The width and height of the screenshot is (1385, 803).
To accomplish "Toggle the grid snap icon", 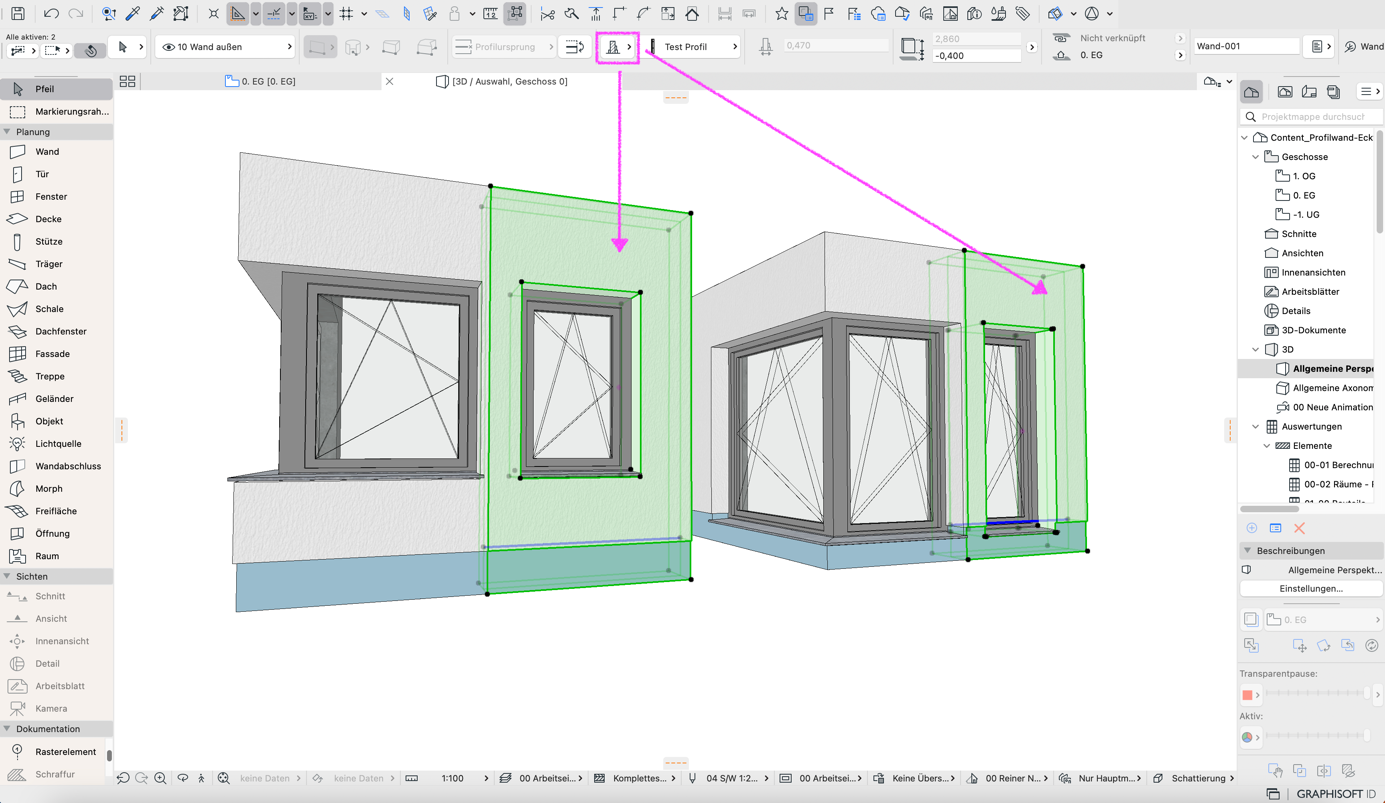I will [x=346, y=14].
